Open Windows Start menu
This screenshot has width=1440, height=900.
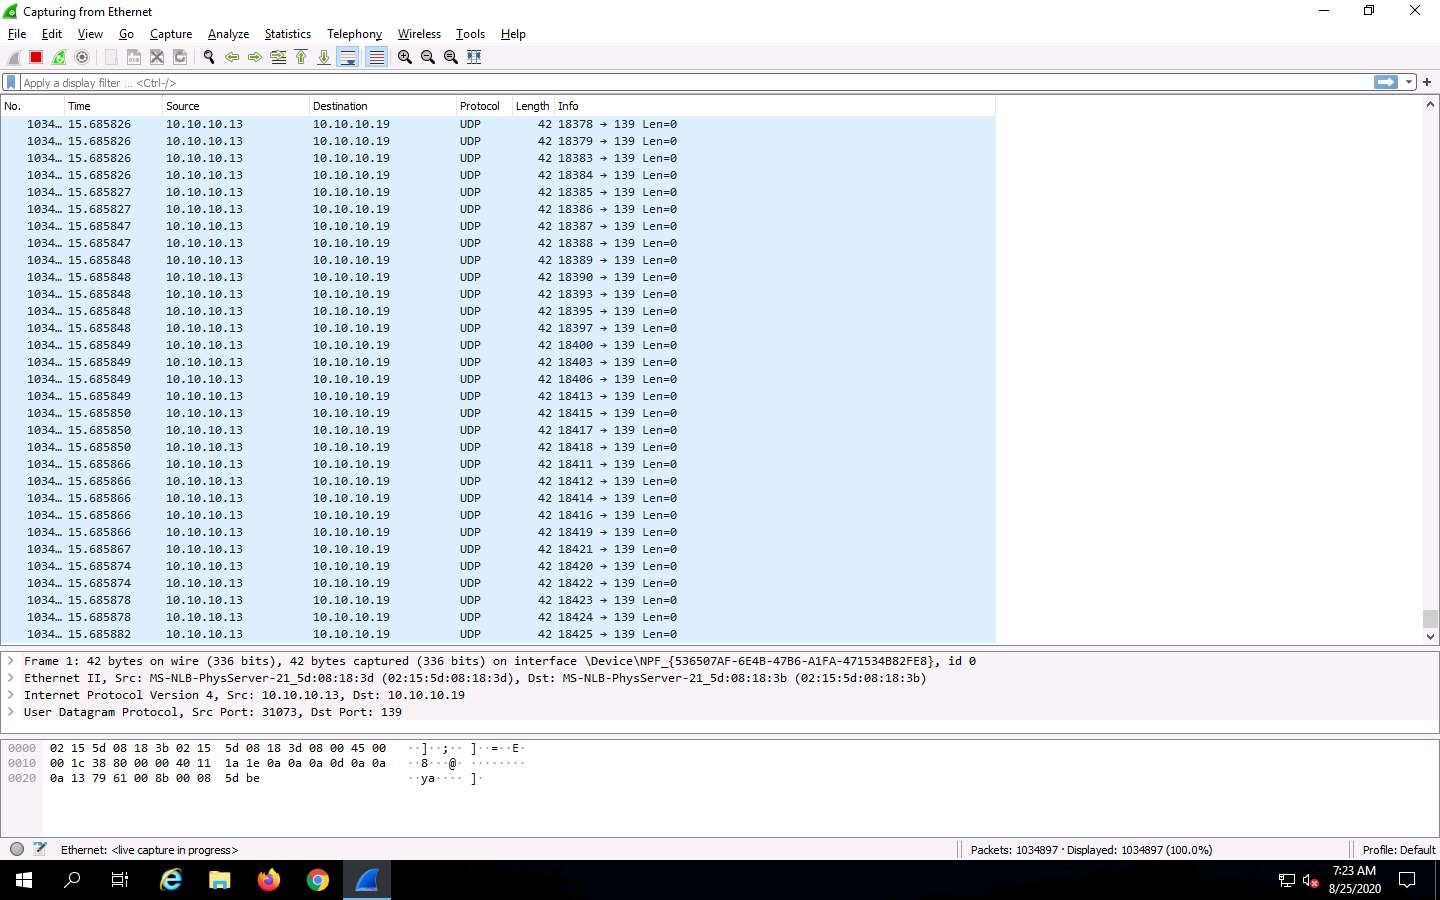click(24, 880)
